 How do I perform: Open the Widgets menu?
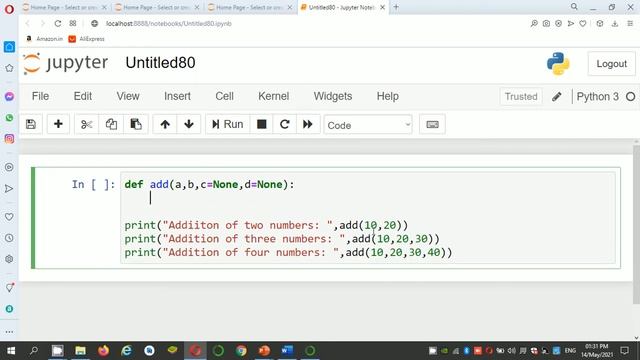pyautogui.click(x=333, y=96)
